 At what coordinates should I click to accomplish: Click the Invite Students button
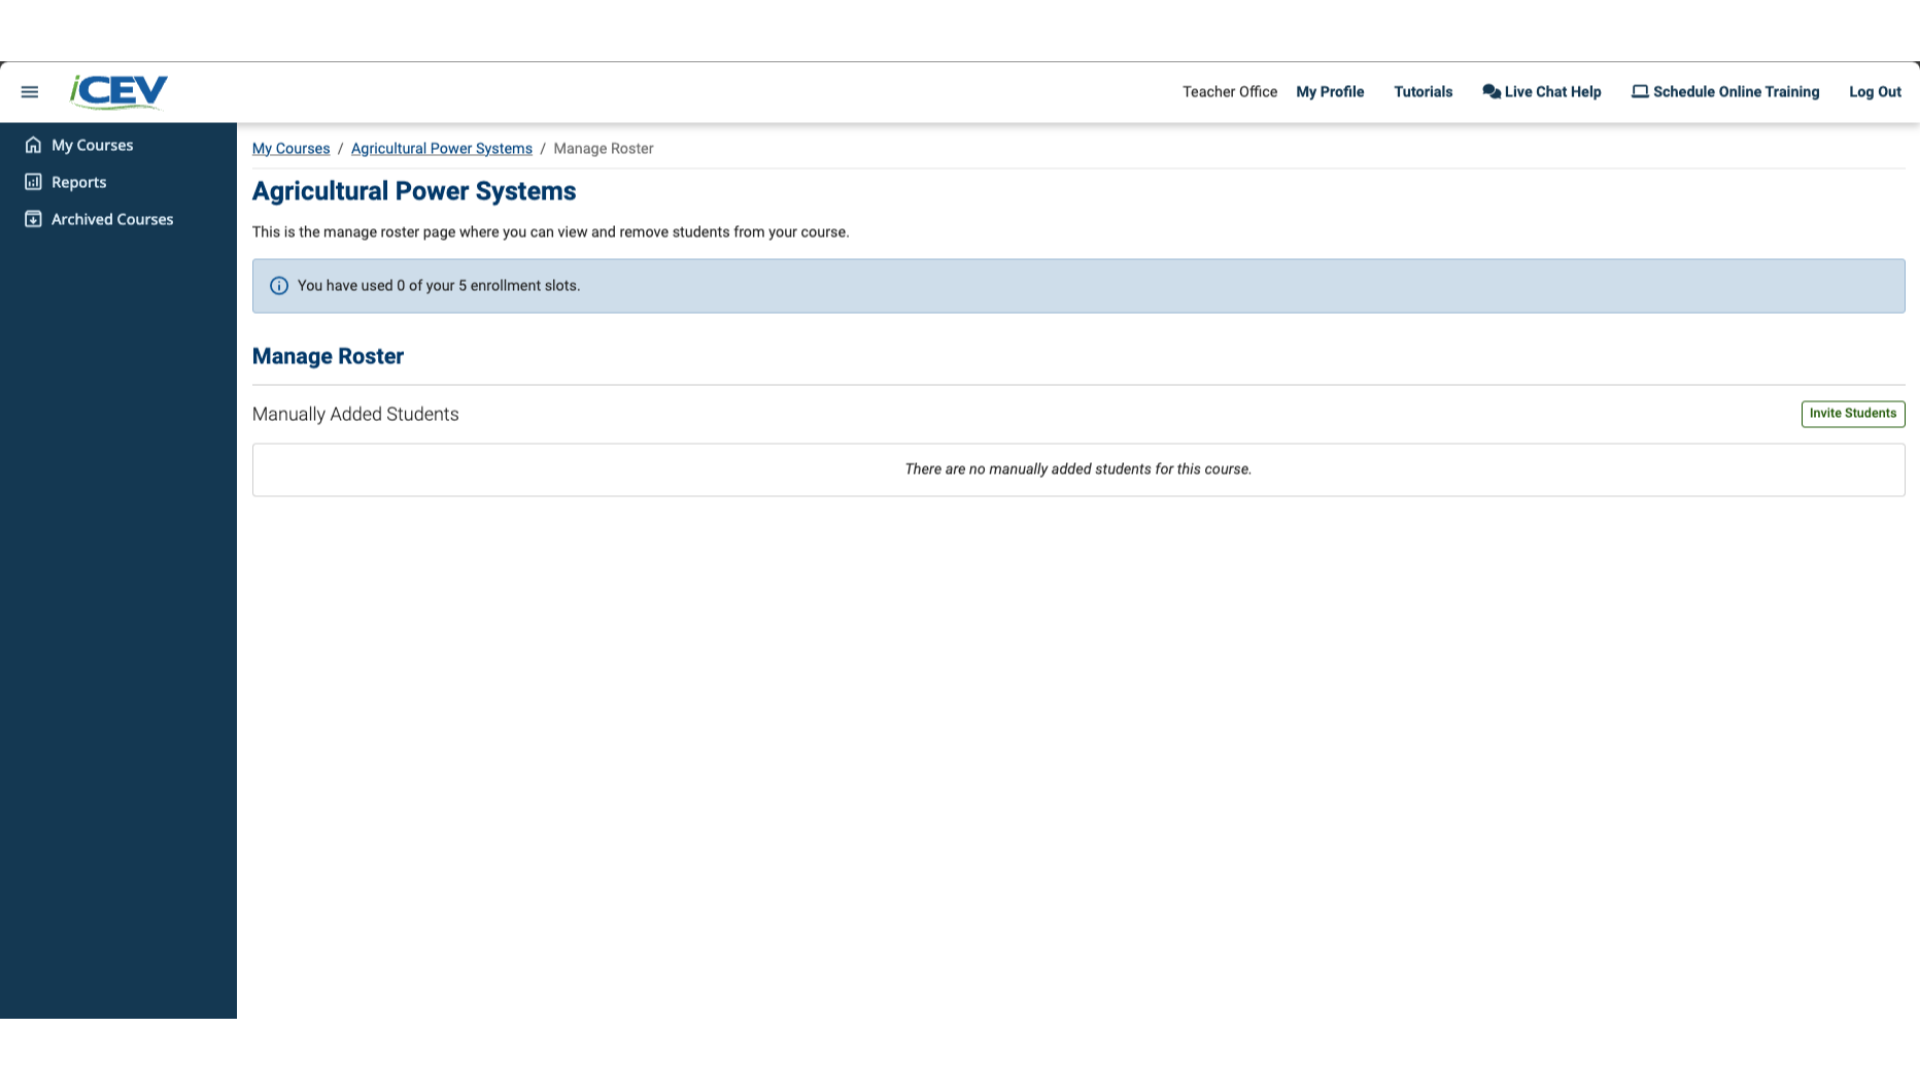click(1853, 414)
